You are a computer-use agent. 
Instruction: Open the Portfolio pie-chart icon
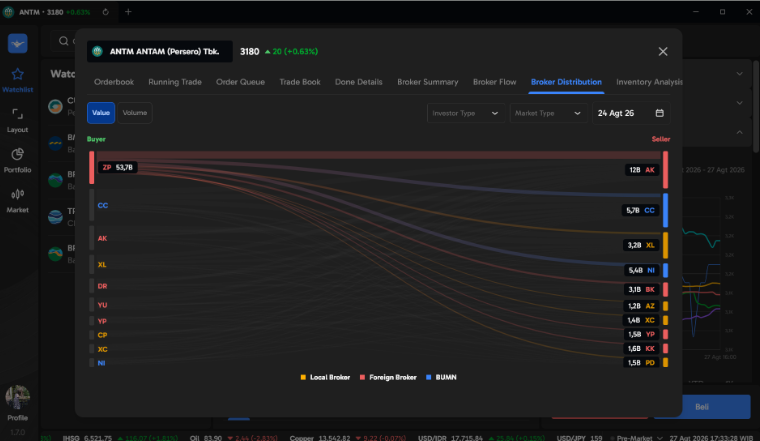17,154
